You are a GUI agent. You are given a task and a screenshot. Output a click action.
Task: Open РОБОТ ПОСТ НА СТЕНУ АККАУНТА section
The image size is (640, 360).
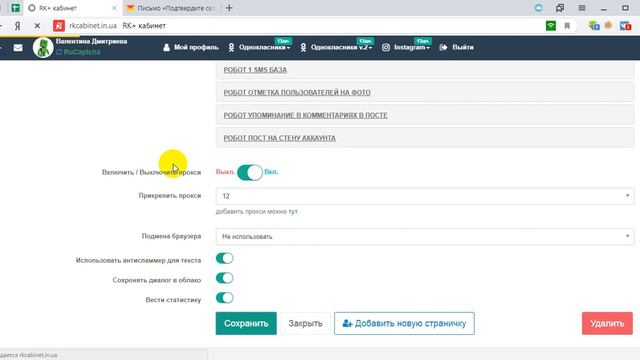point(279,138)
